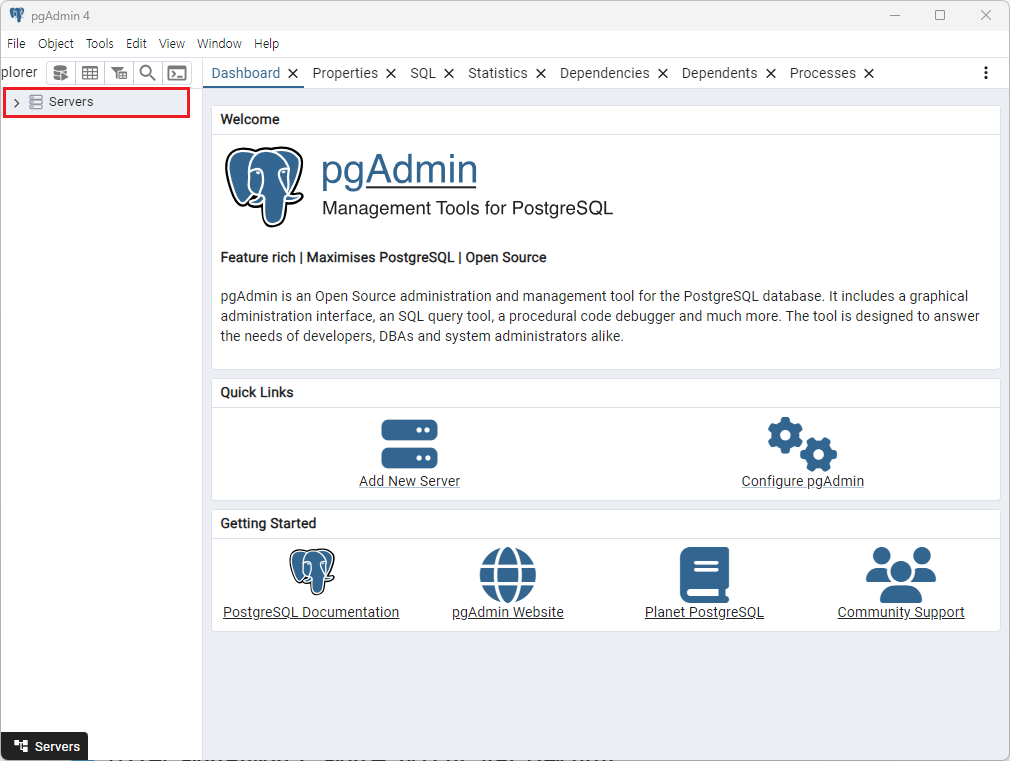Close the Statistics tab
The height and width of the screenshot is (761, 1010).
point(540,73)
